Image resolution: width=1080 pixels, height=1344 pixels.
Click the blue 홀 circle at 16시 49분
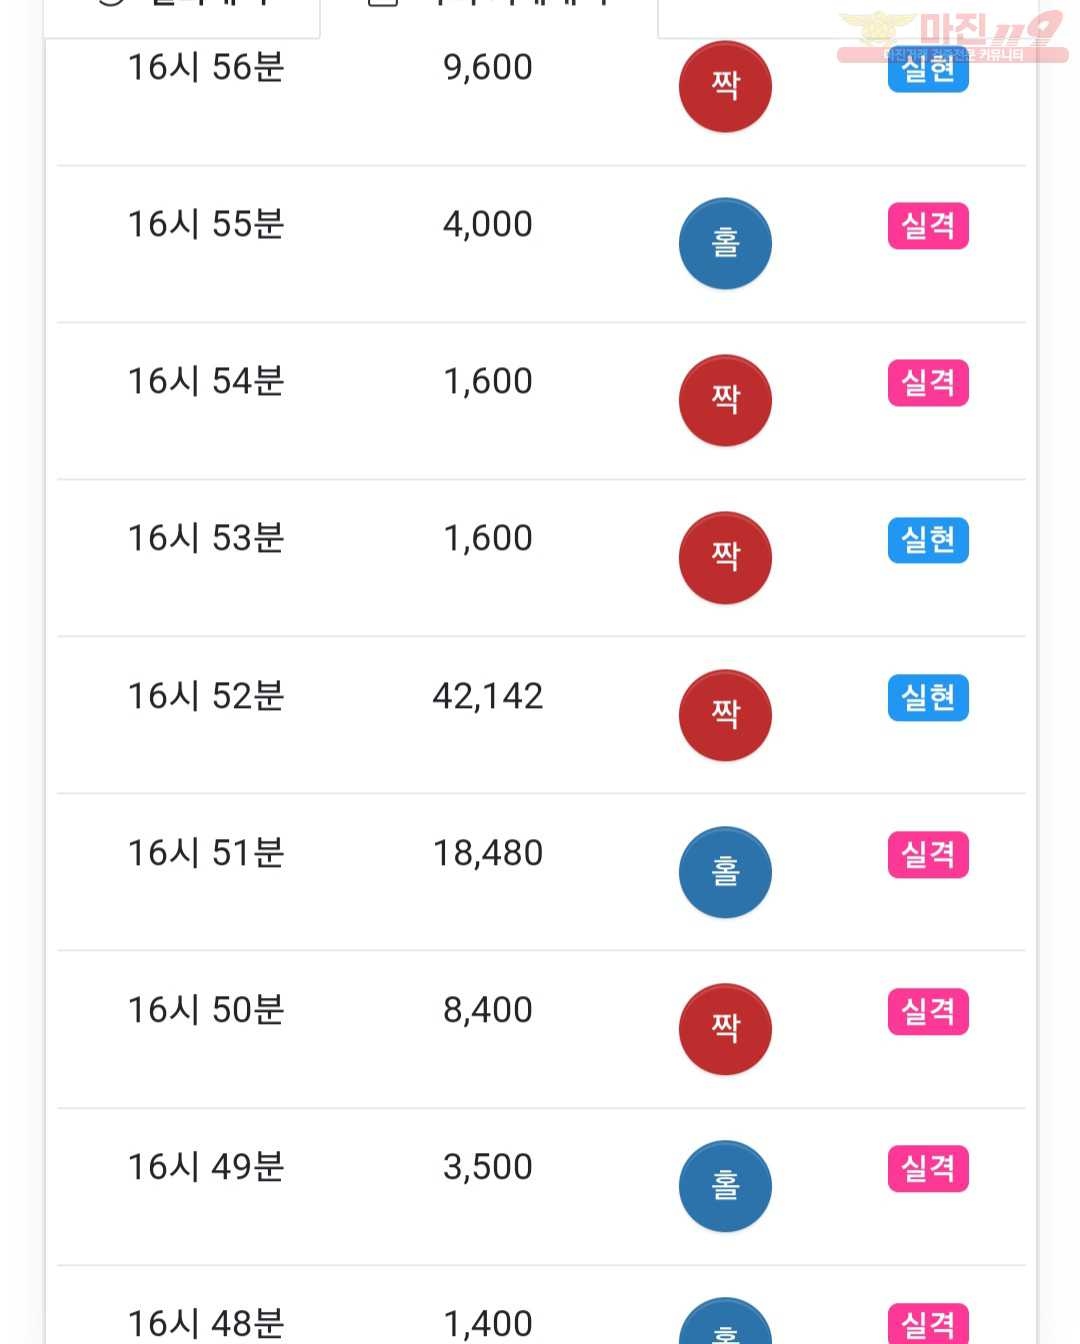[x=725, y=1186]
